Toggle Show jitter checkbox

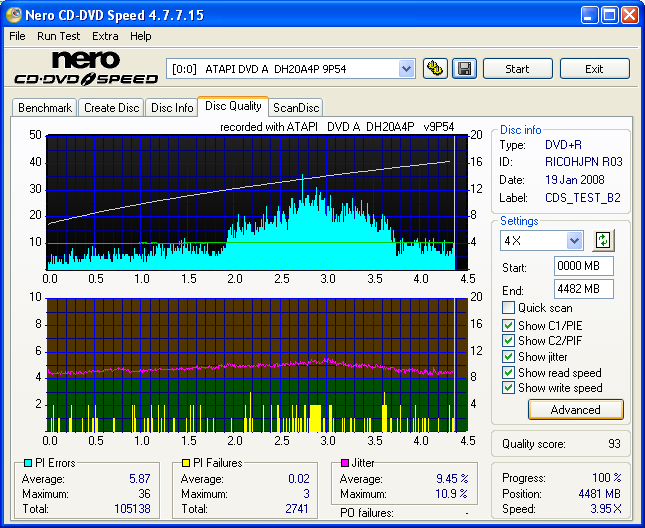[508, 357]
